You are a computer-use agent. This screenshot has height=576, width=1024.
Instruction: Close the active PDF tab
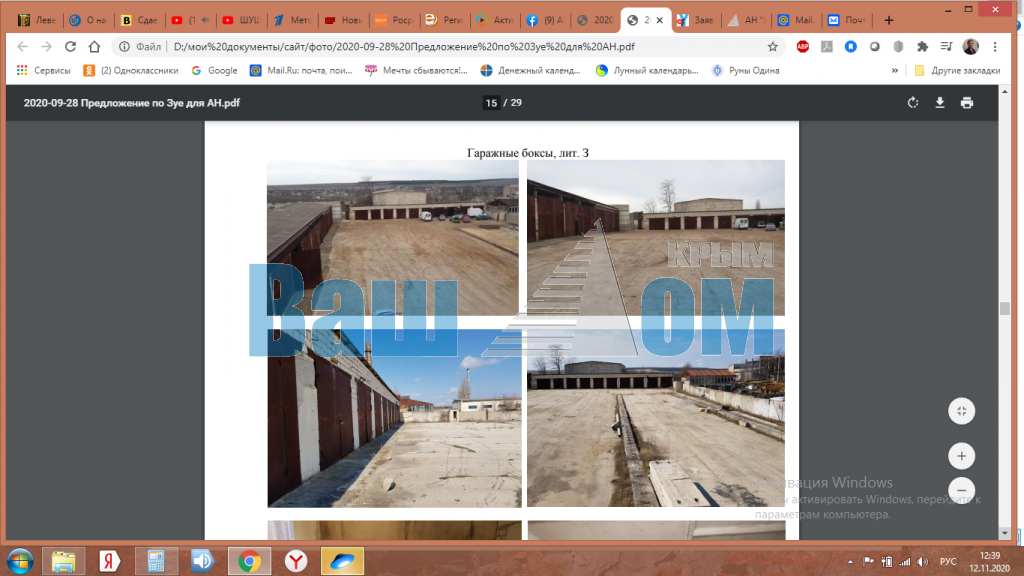660,20
